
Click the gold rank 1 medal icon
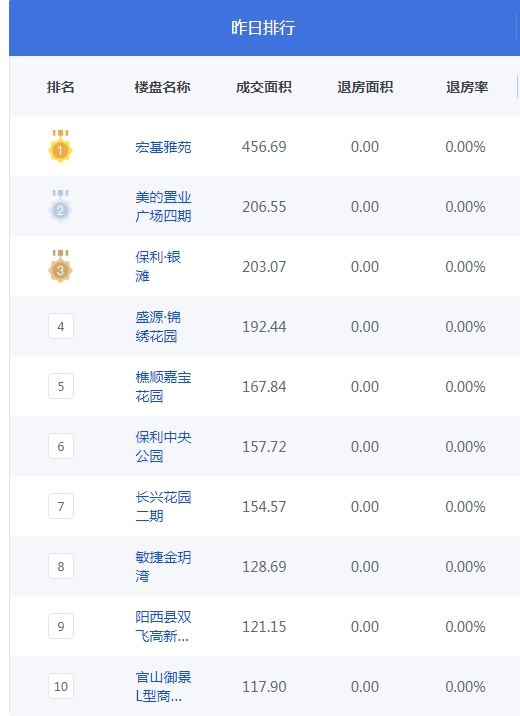(60, 146)
